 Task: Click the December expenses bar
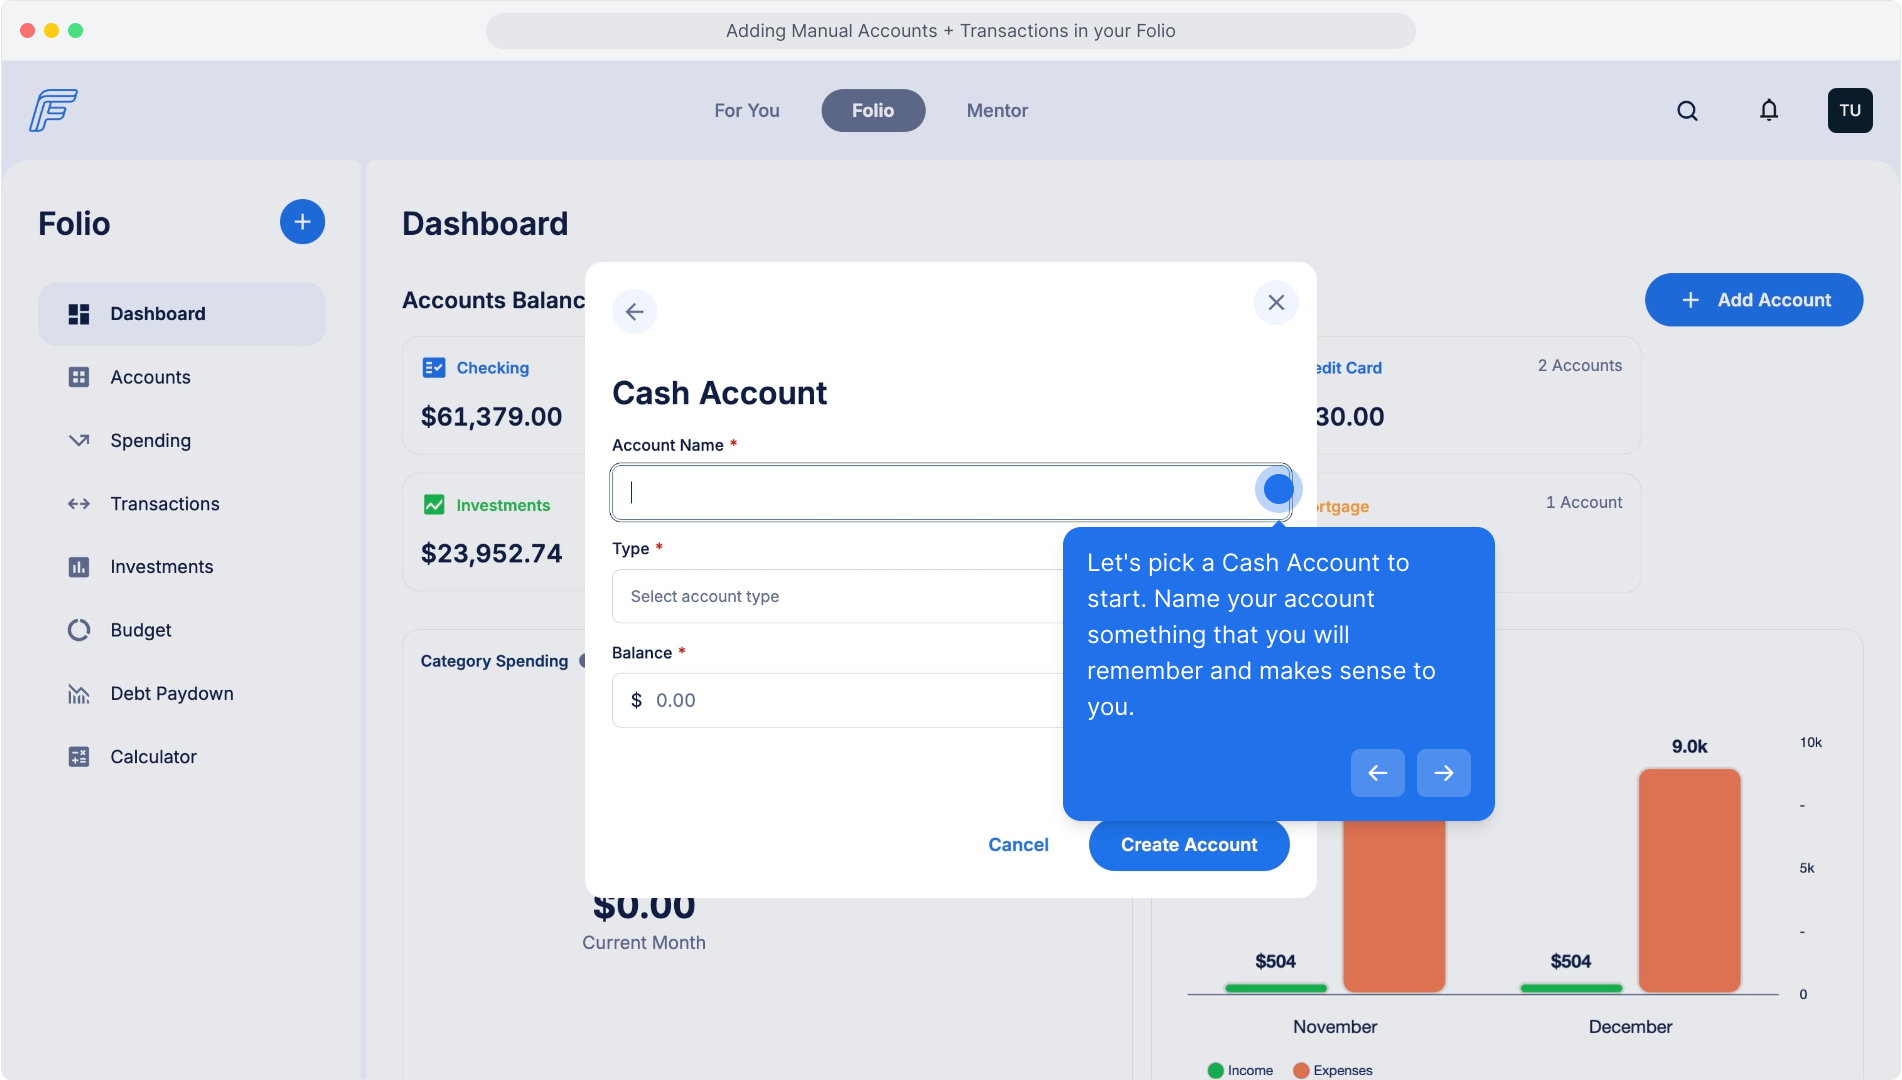click(x=1690, y=881)
